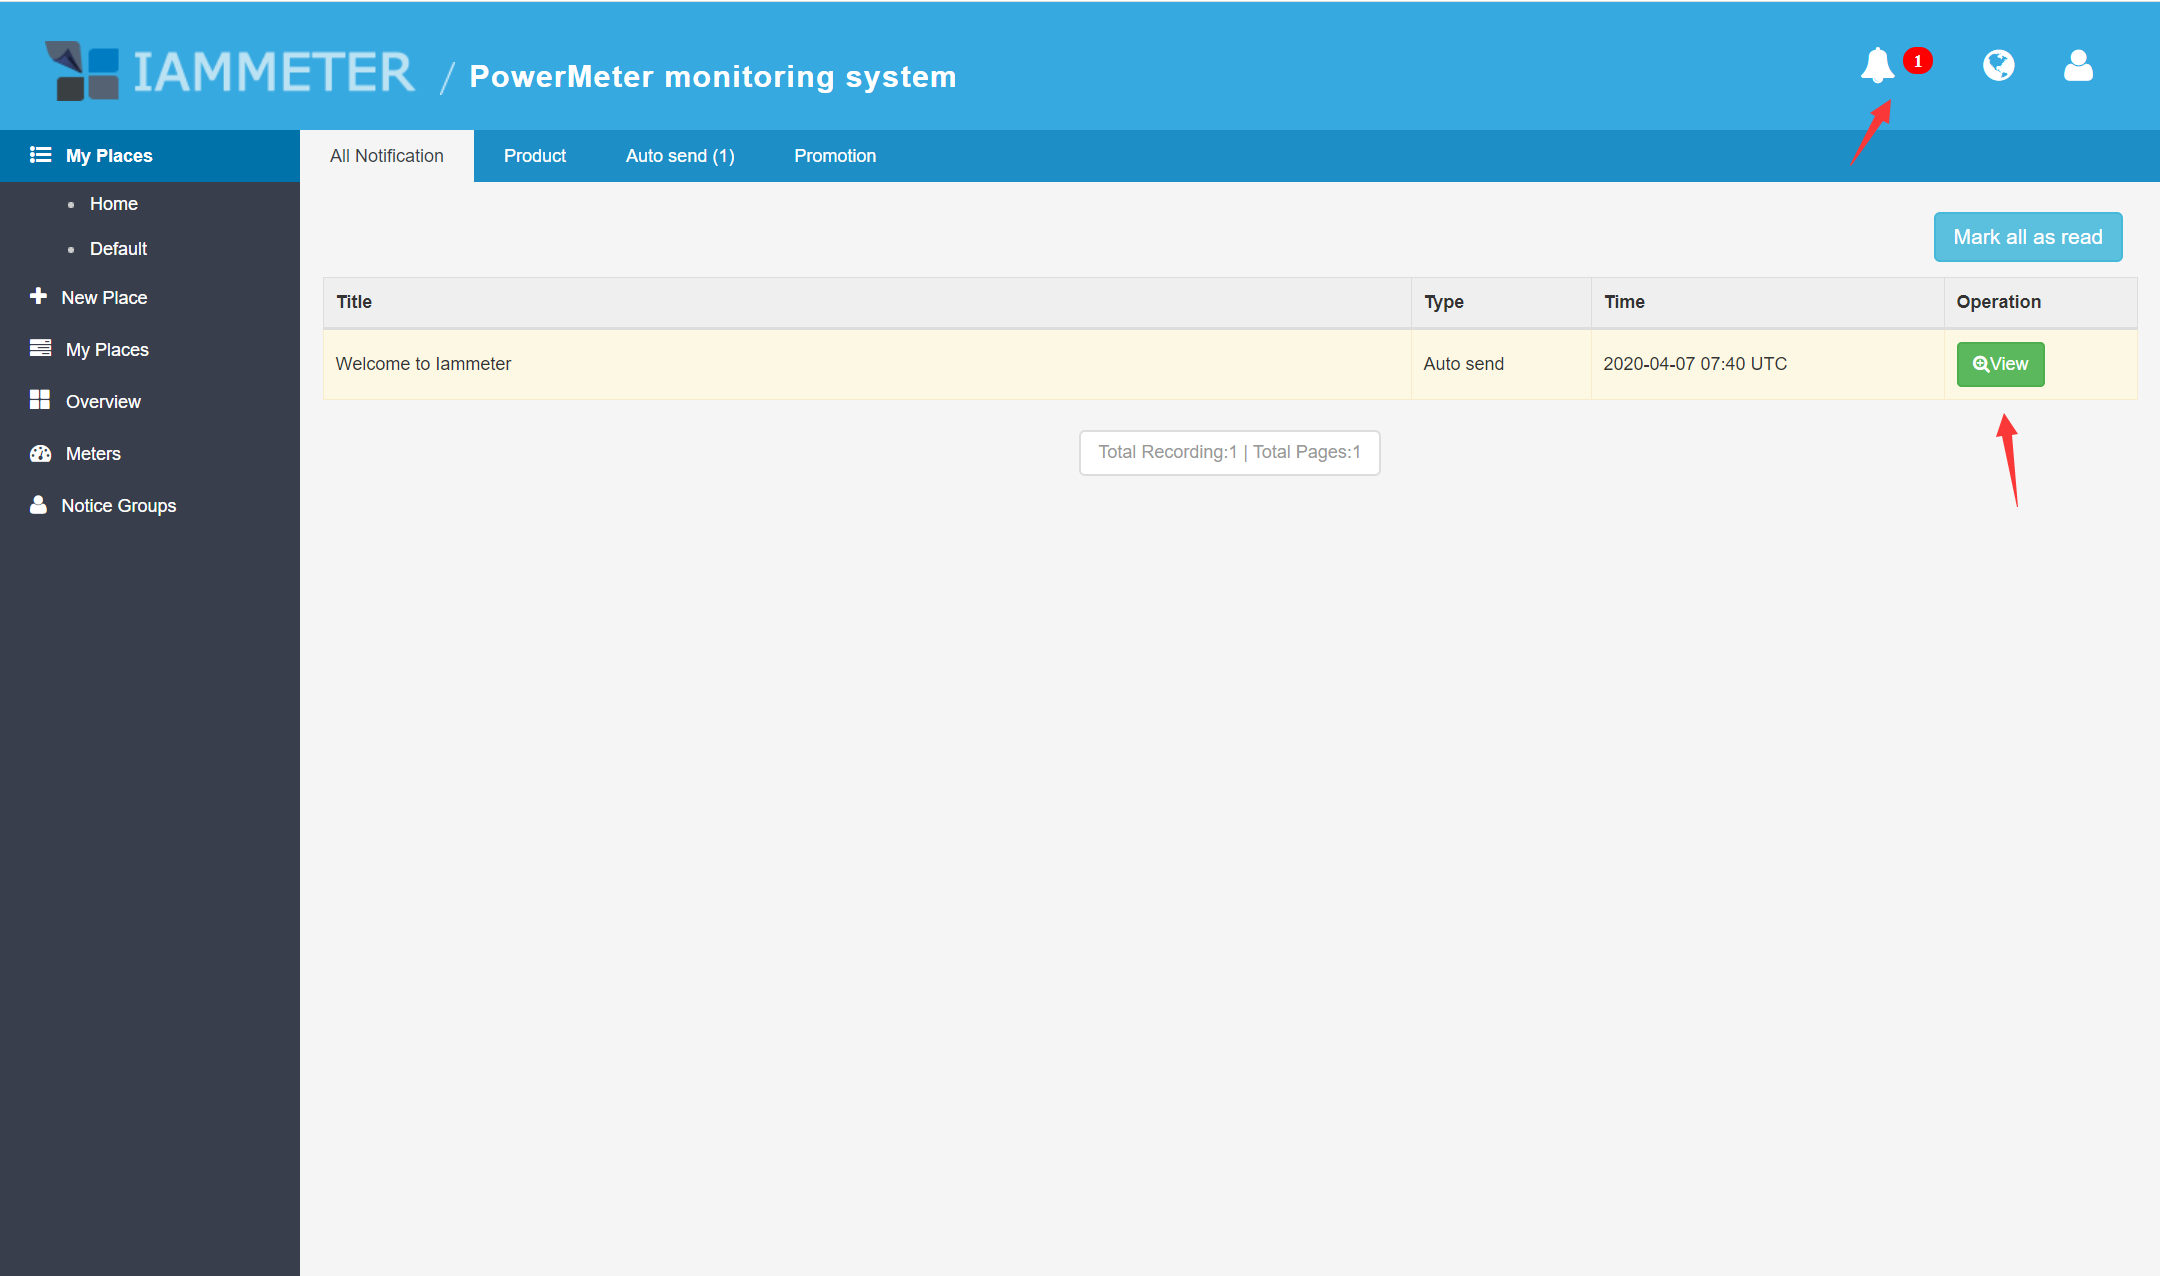Select the All Notification tab
This screenshot has width=2160, height=1276.
point(386,156)
